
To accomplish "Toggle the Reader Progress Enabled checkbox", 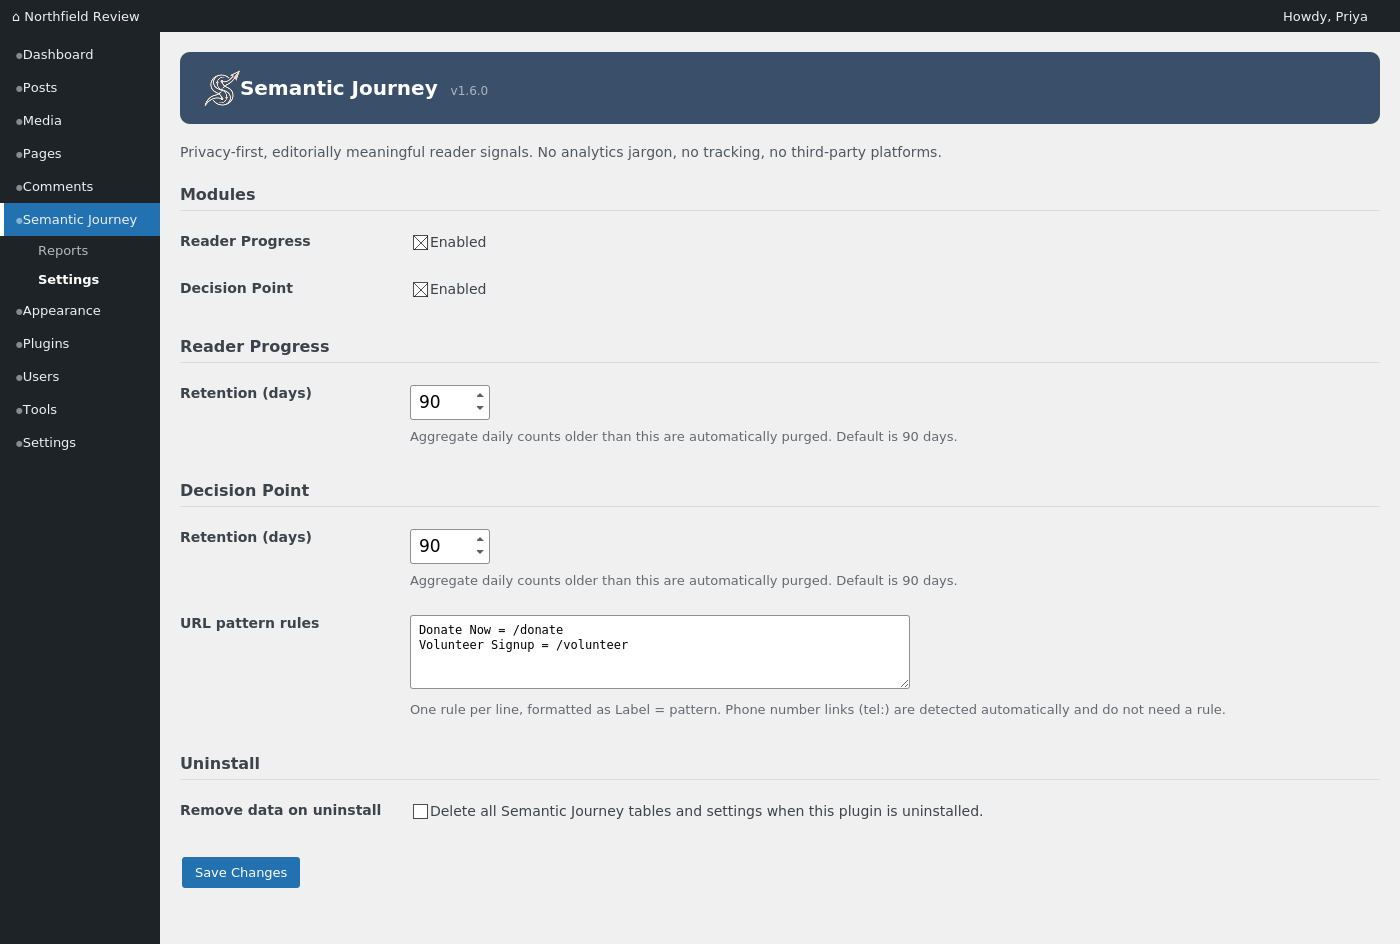I will point(421,242).
